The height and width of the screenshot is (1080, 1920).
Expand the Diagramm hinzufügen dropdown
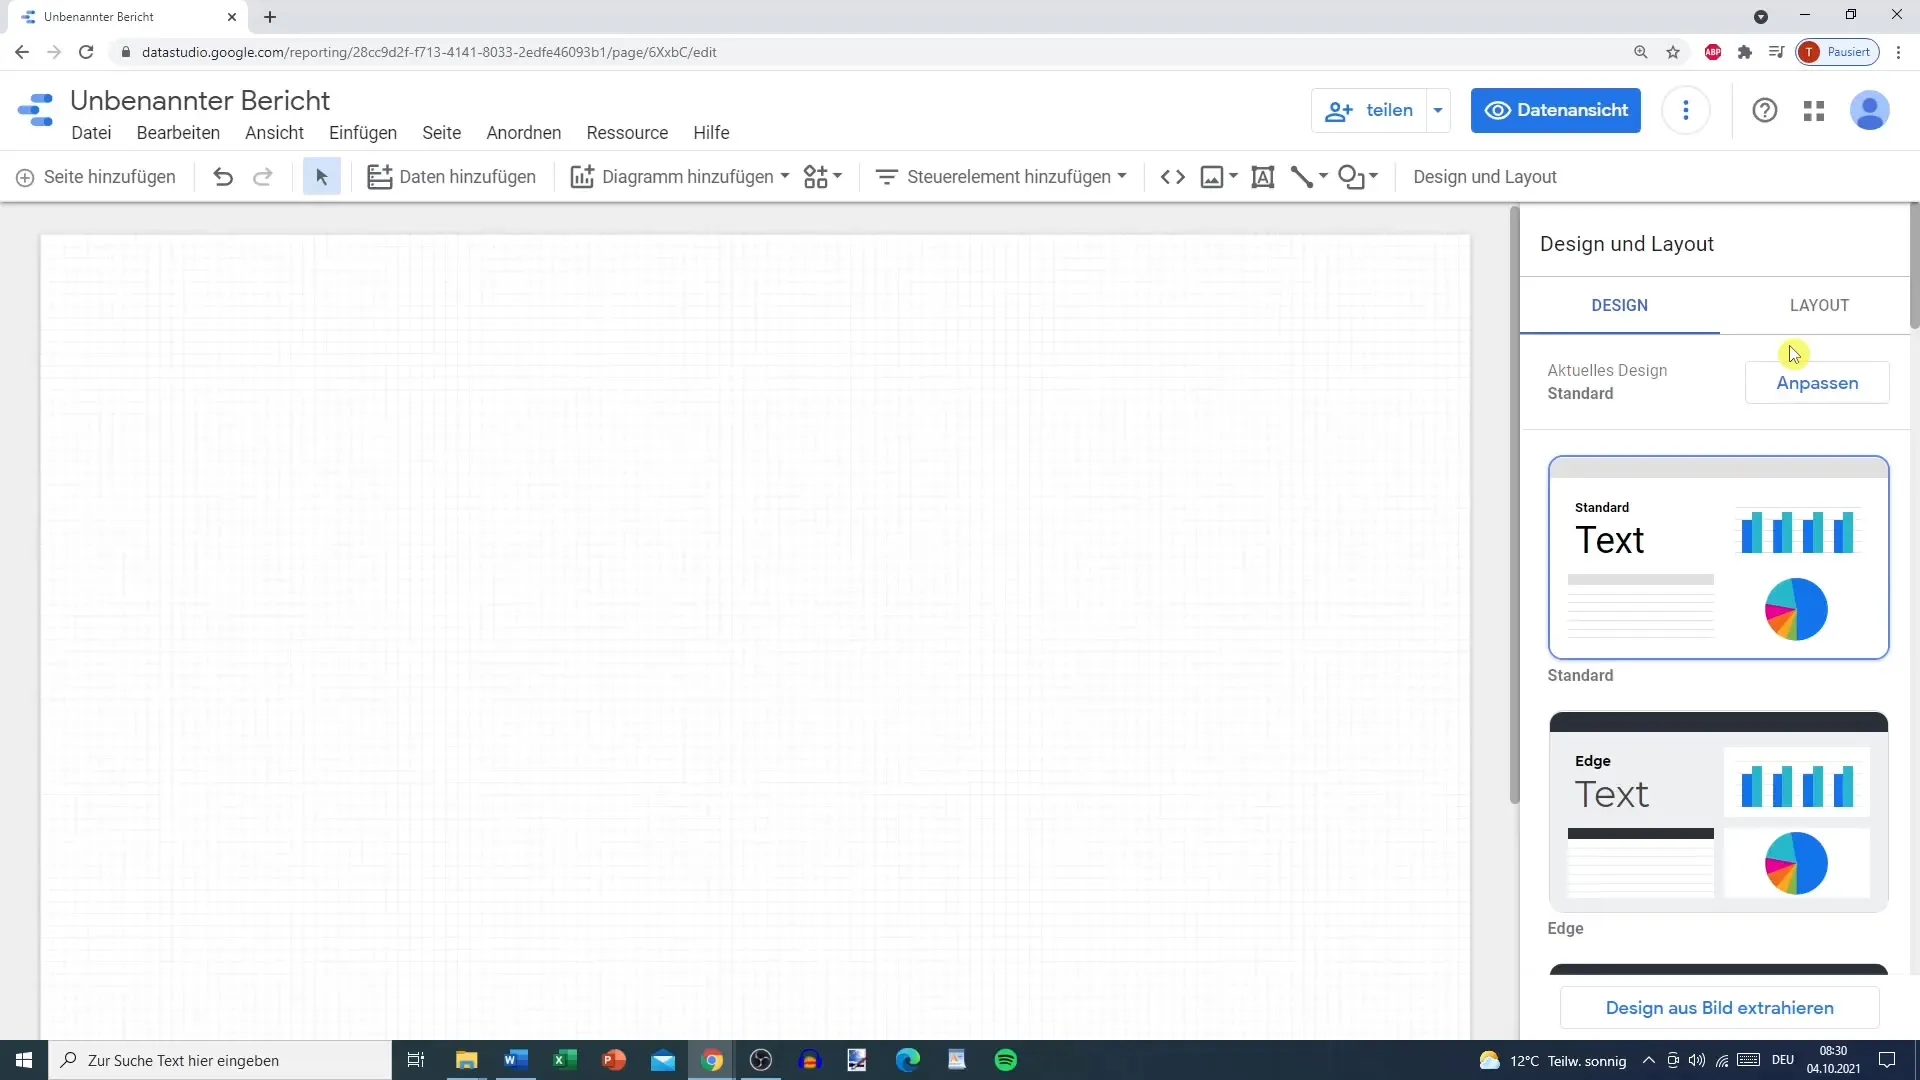[x=785, y=176]
